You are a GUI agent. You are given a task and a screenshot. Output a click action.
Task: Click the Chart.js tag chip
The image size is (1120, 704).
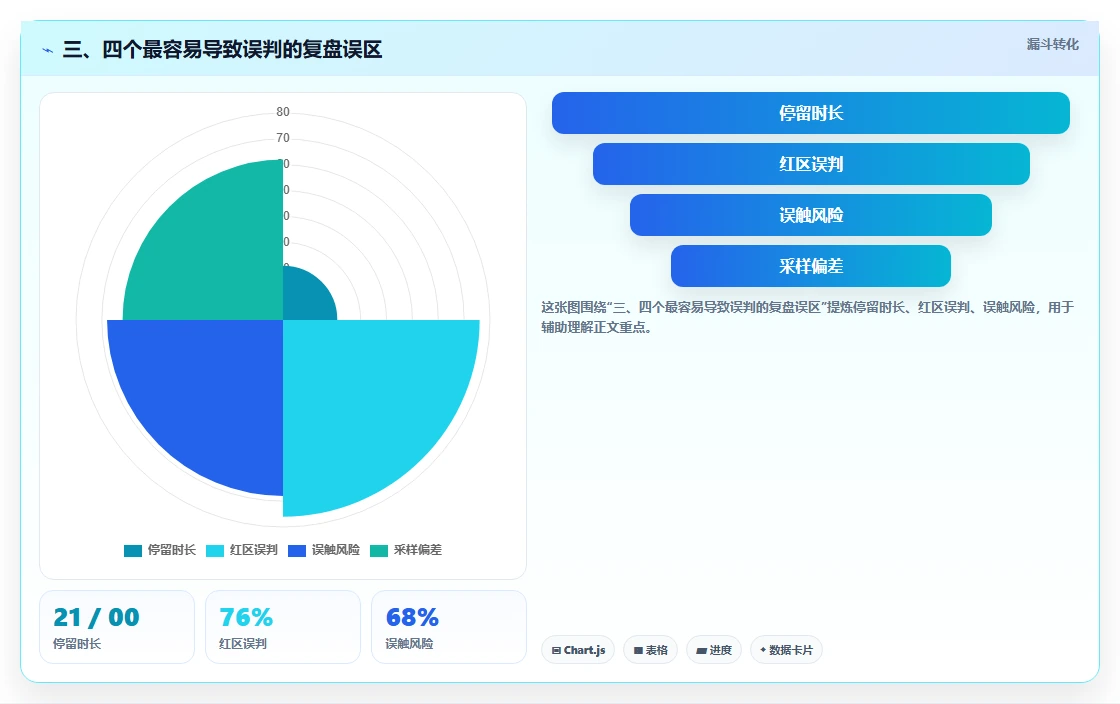click(578, 650)
